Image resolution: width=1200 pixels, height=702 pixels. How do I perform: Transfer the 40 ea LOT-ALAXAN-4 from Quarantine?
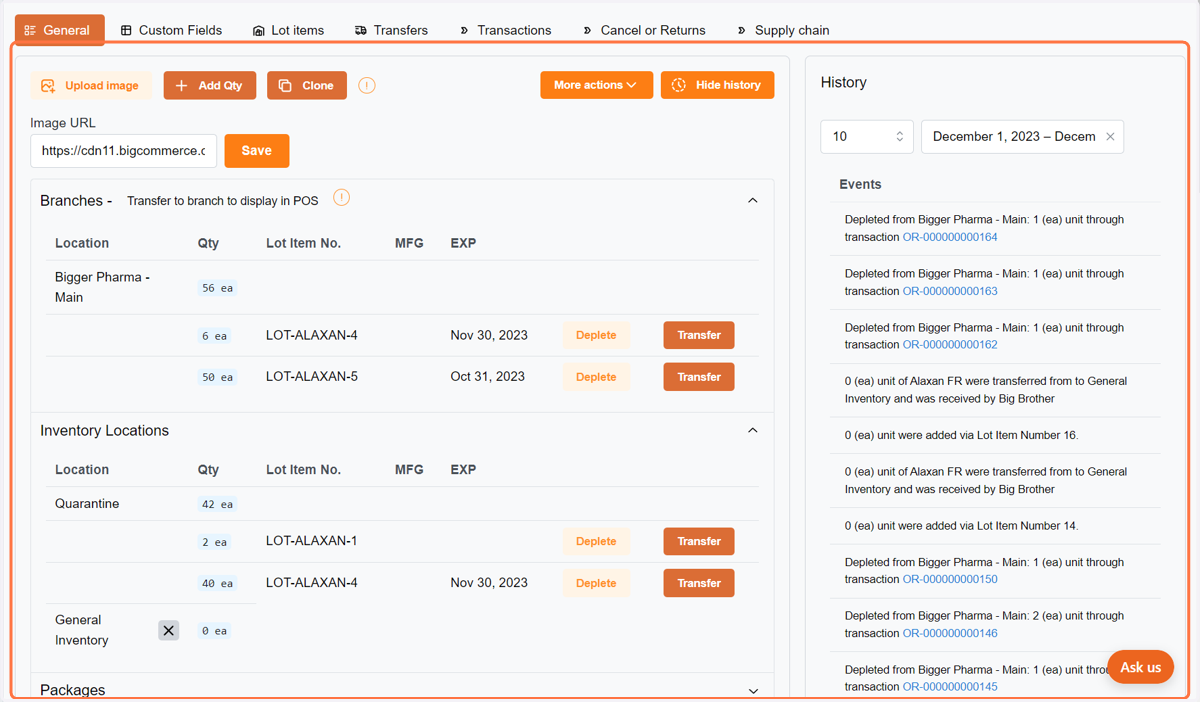point(699,583)
